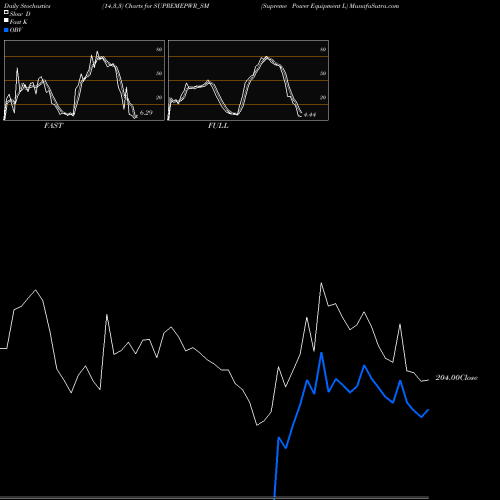The height and width of the screenshot is (500, 500).
Task: Select the 'Daily Stochastics' title text
Action: pyautogui.click(x=27, y=6)
